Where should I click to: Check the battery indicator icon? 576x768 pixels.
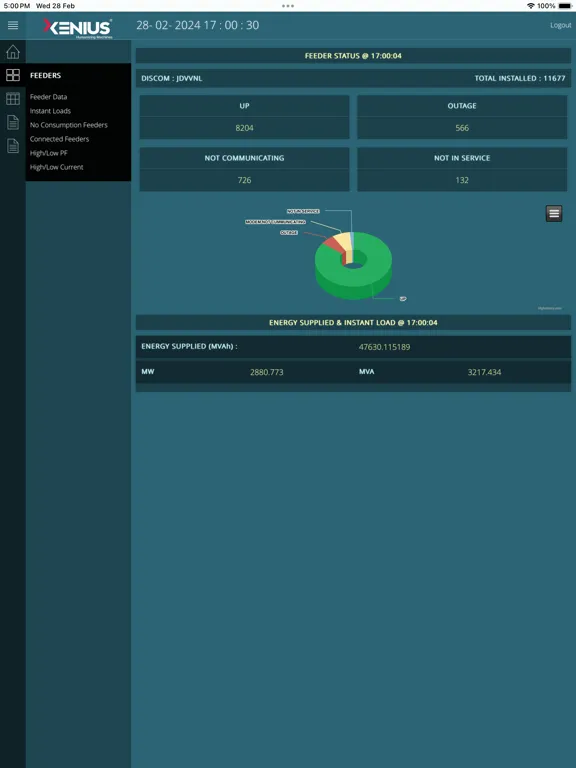[564, 6]
